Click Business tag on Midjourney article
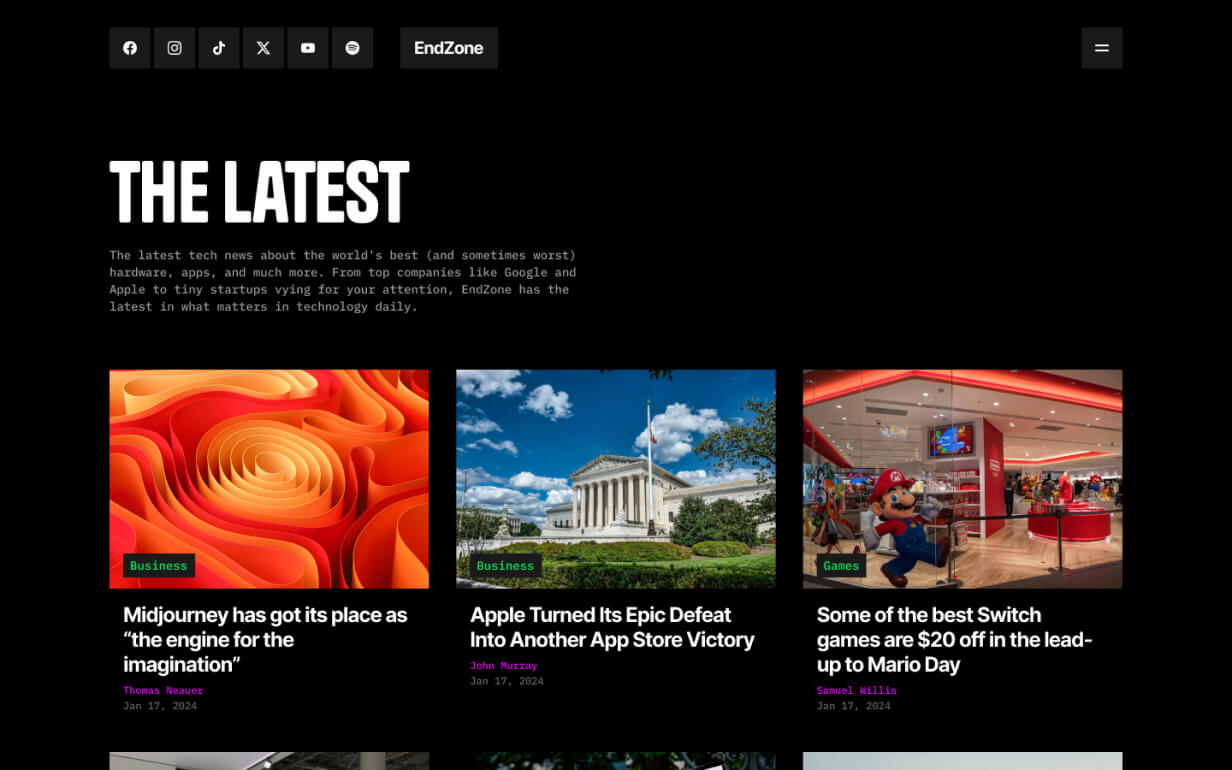The height and width of the screenshot is (770, 1232). [x=159, y=566]
